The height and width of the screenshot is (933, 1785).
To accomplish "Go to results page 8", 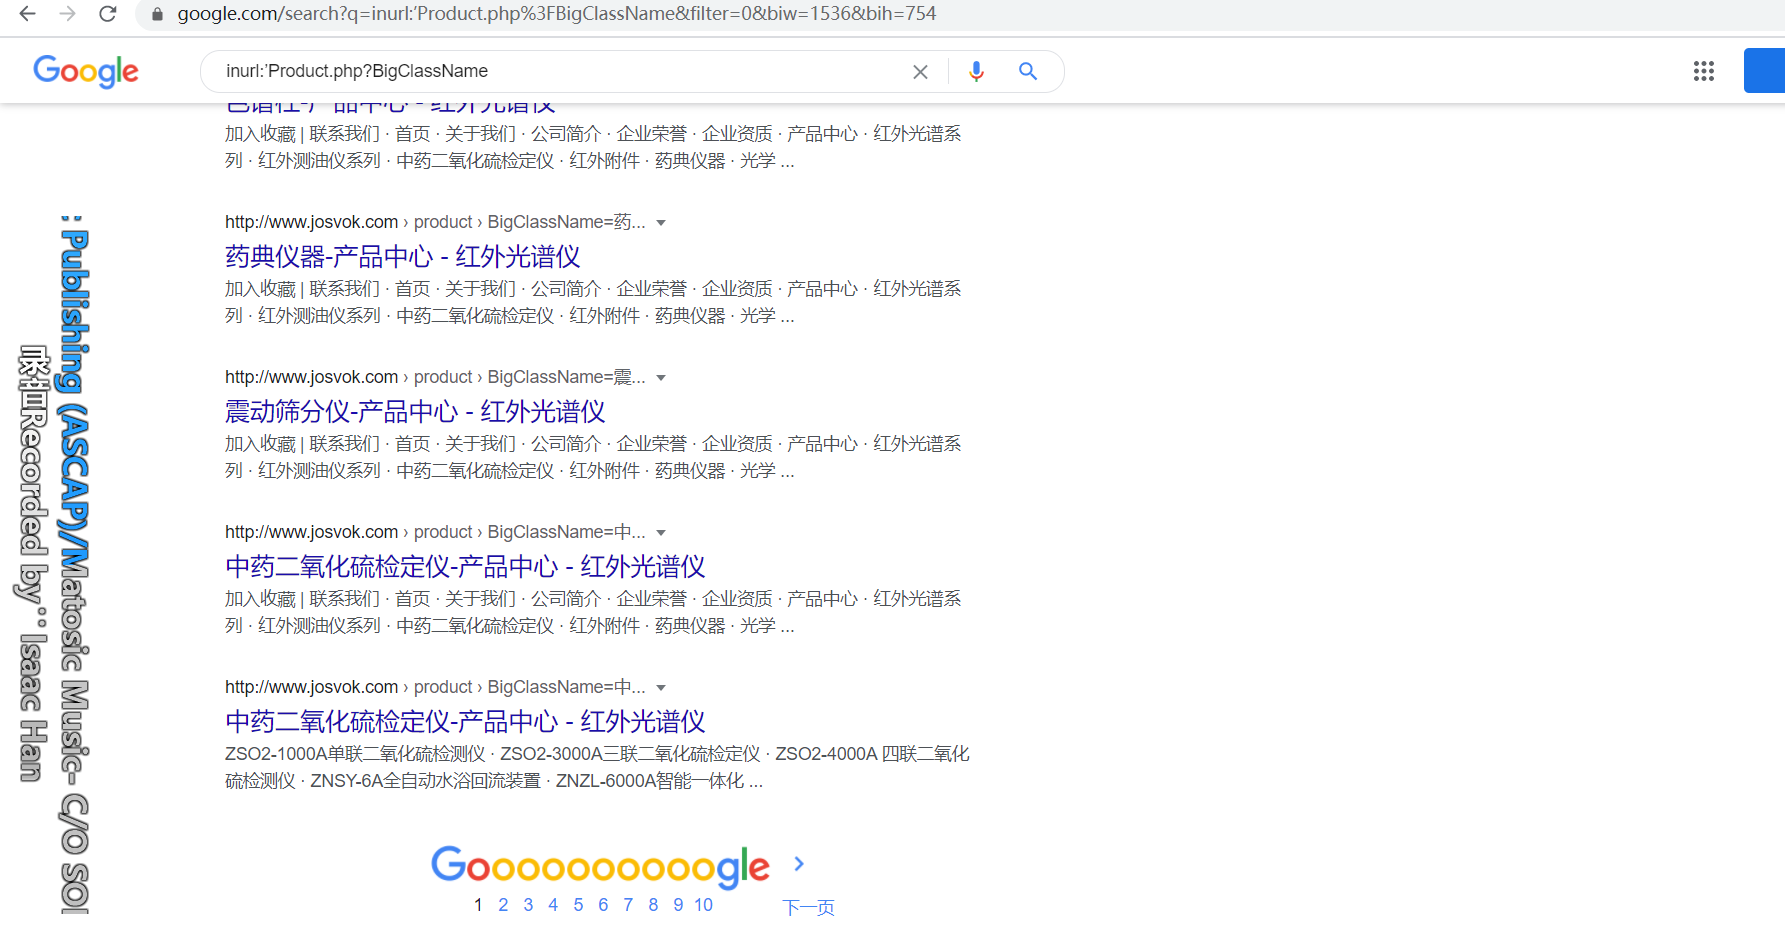I will [653, 905].
